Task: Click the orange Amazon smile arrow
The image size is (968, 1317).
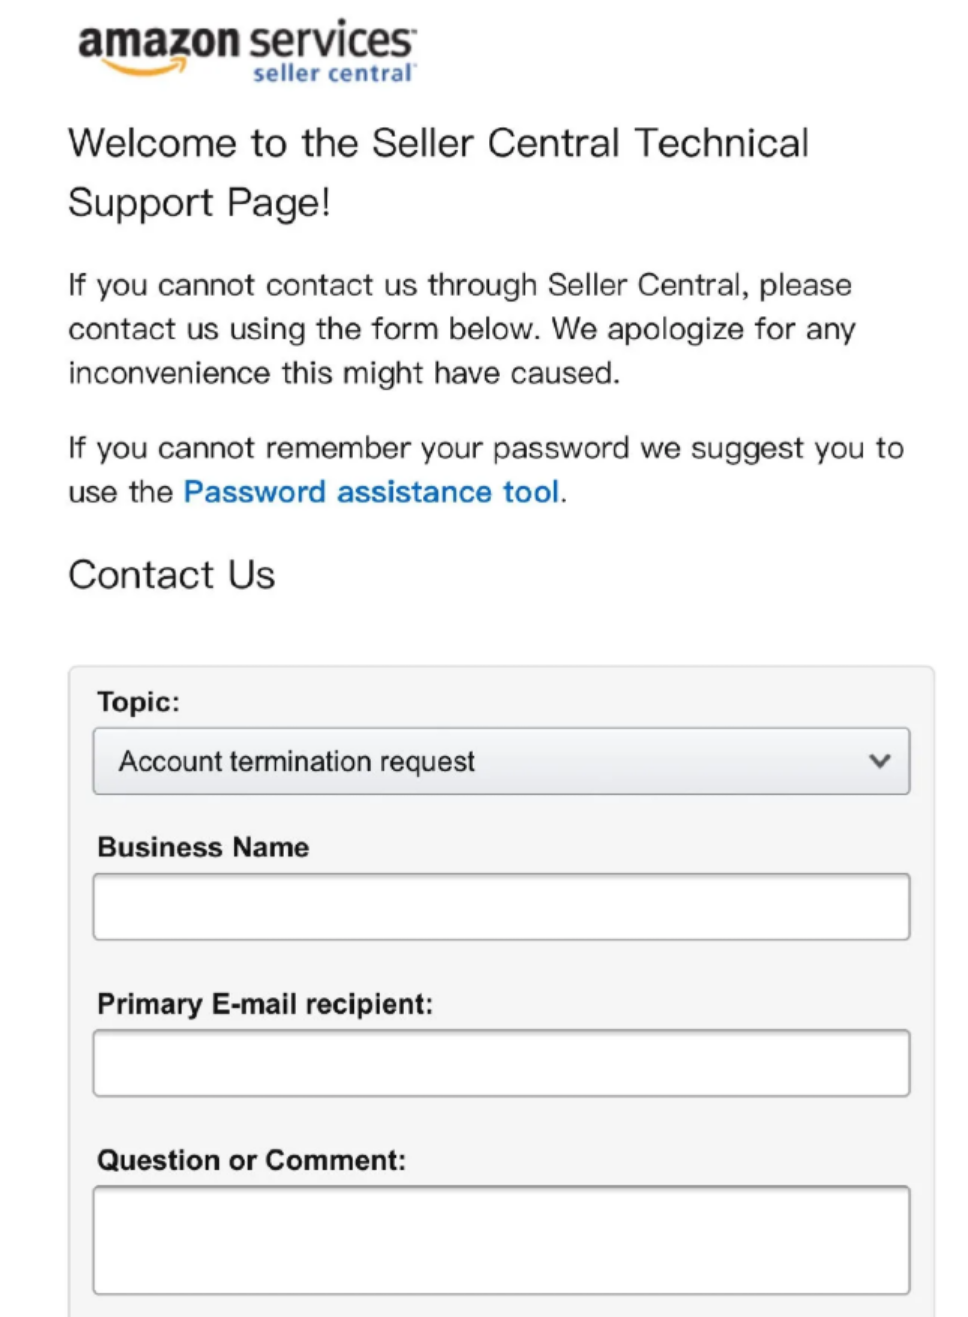Action: 146,68
